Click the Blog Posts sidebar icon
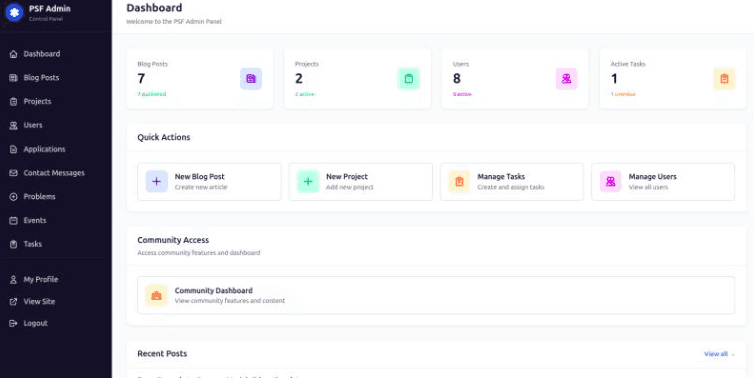The height and width of the screenshot is (378, 754). [x=13, y=77]
